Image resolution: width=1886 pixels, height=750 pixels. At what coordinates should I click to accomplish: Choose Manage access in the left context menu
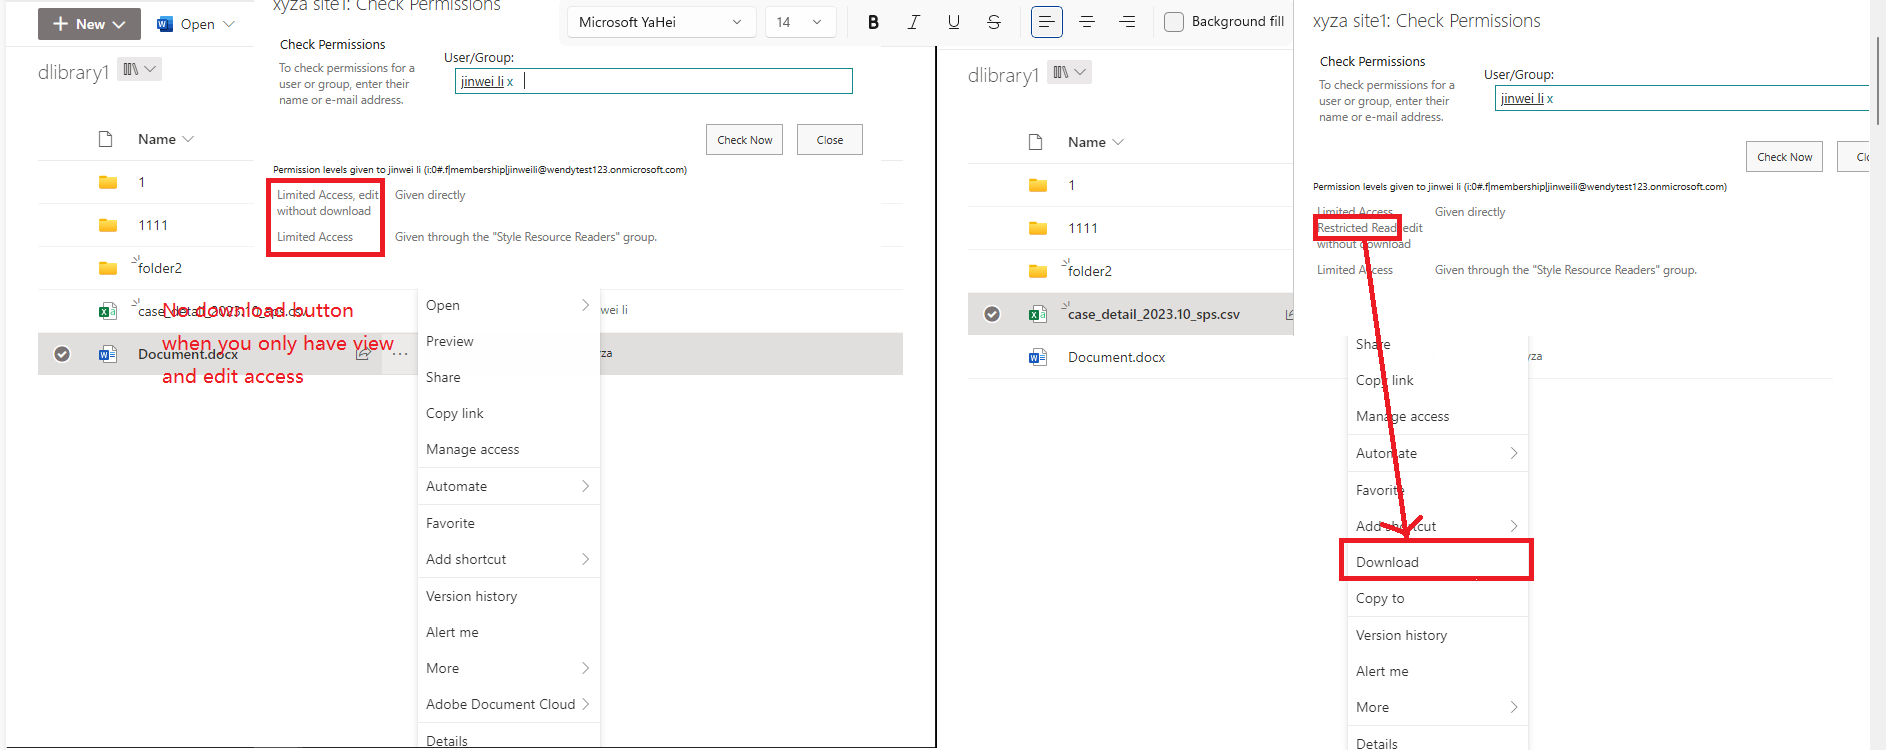tap(509, 449)
